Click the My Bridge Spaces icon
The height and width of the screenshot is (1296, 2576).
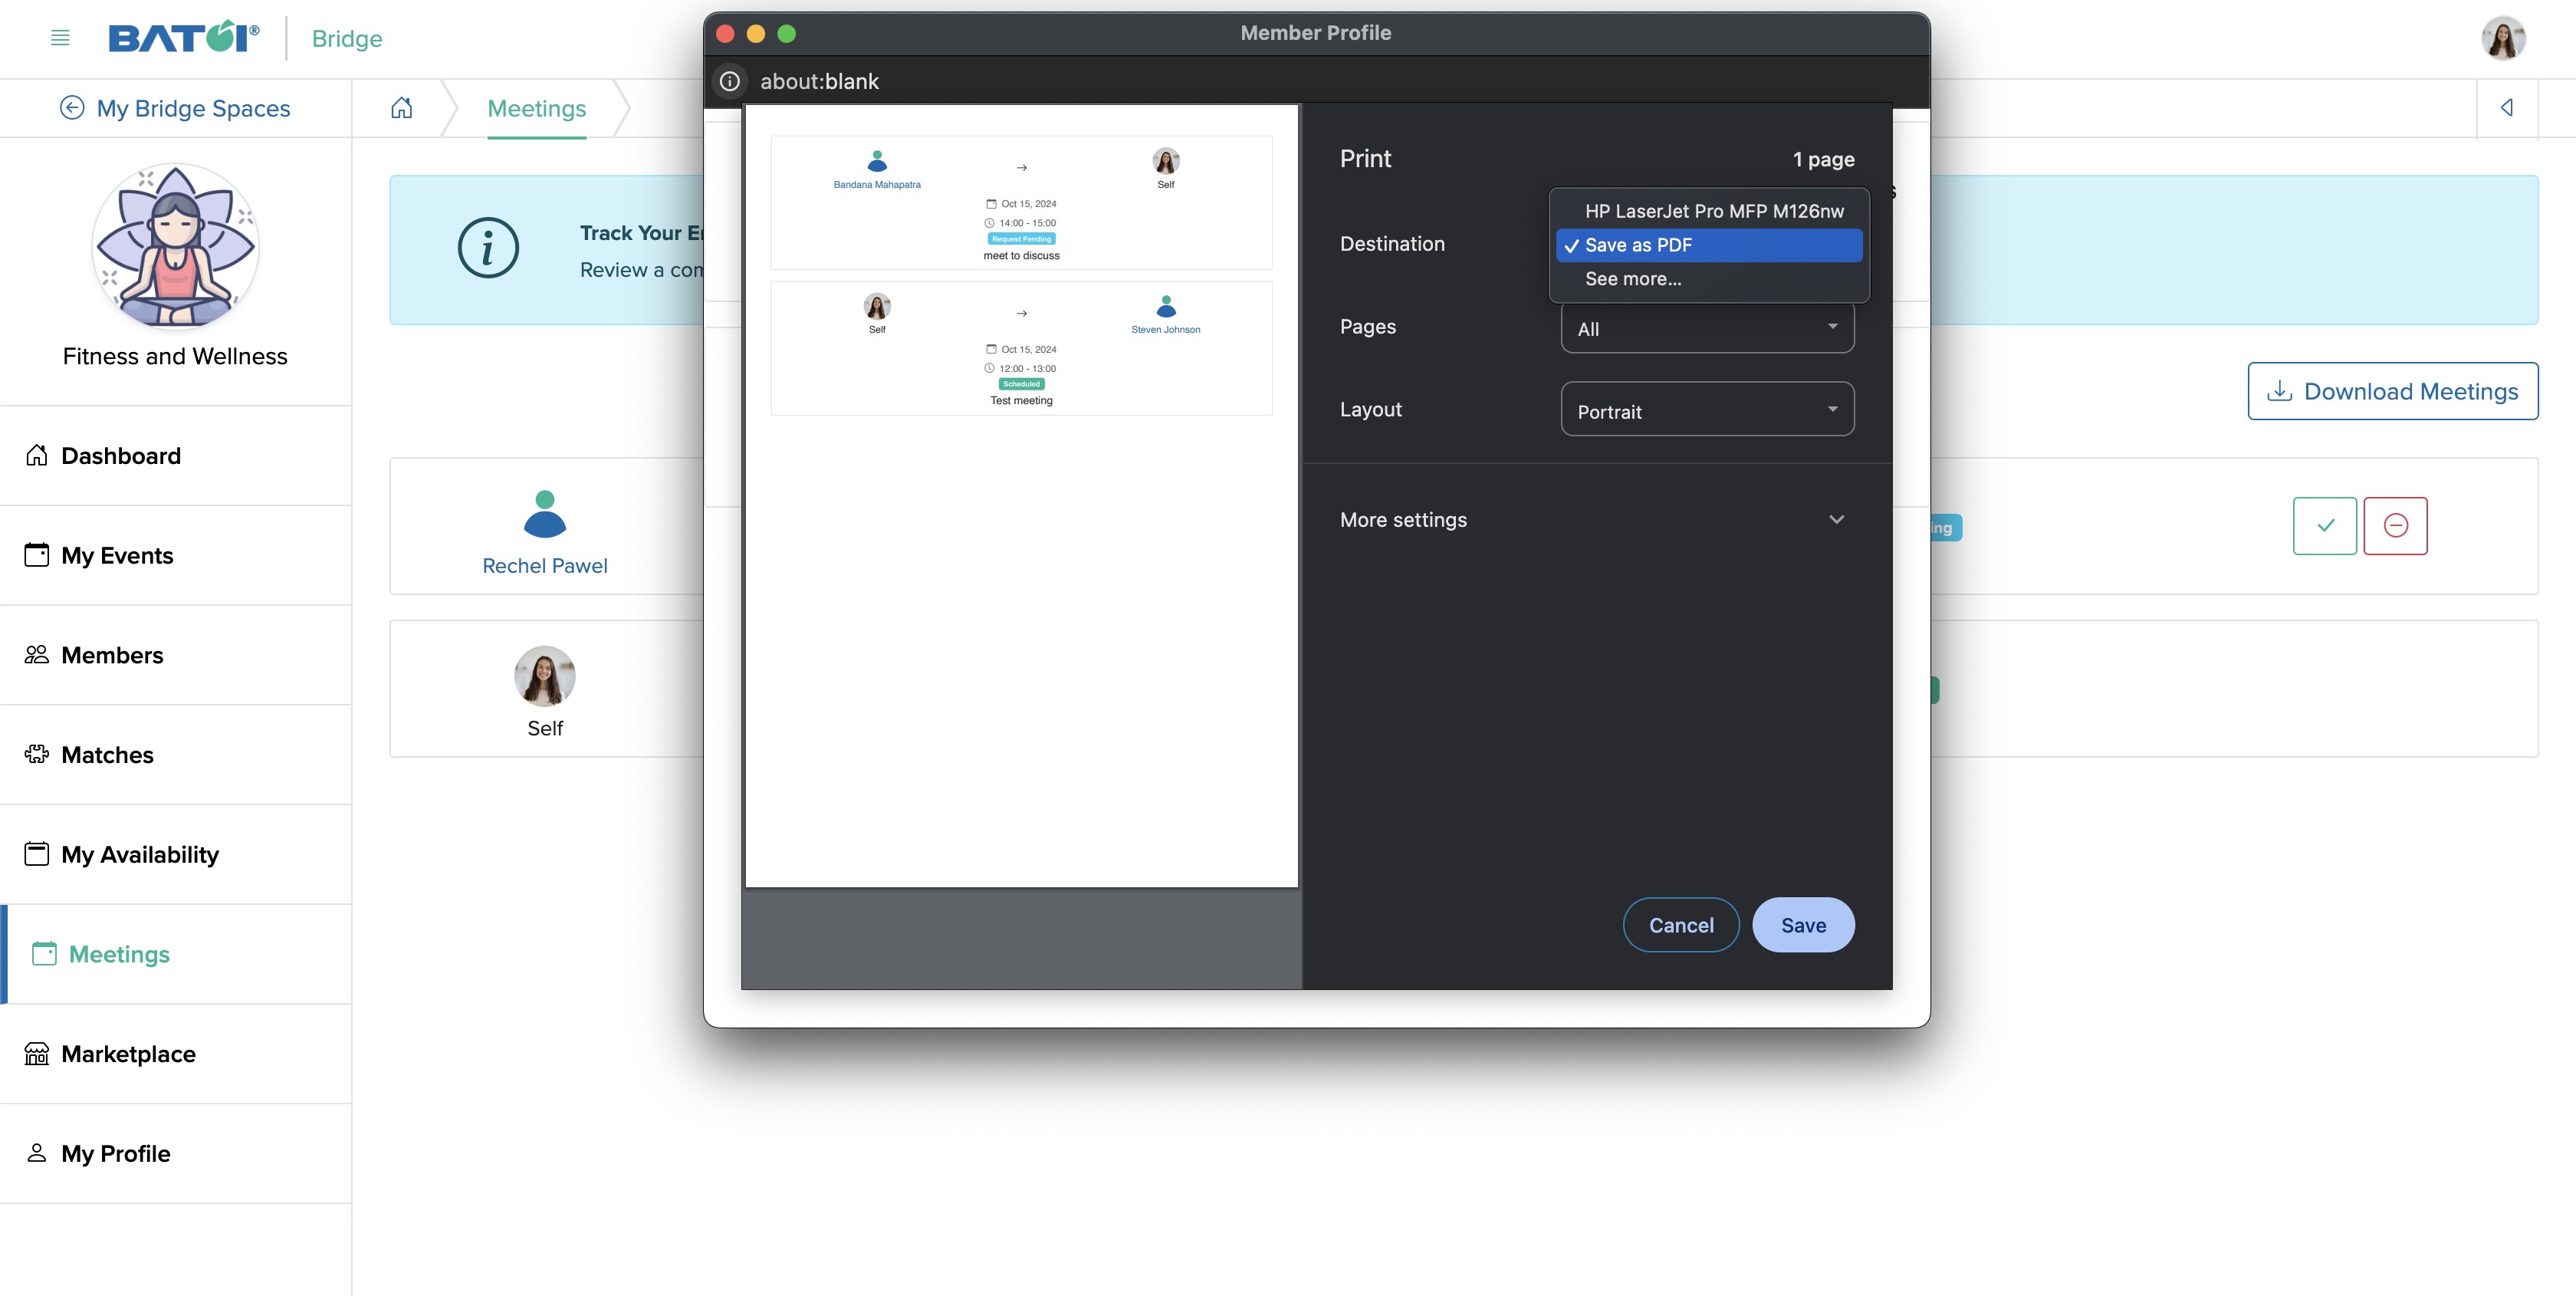pos(70,107)
